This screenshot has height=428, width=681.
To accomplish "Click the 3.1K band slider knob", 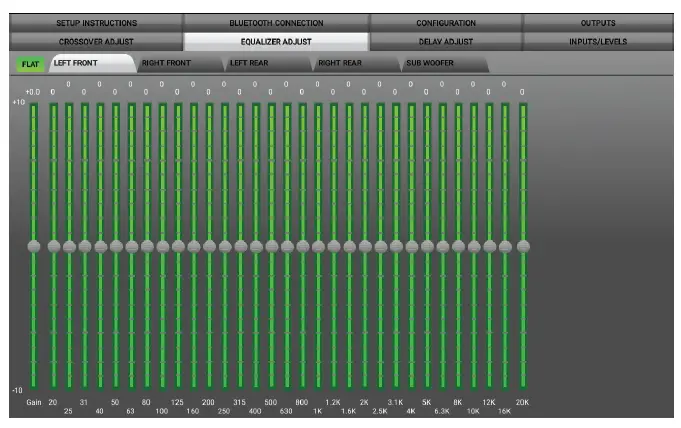I will 396,246.
